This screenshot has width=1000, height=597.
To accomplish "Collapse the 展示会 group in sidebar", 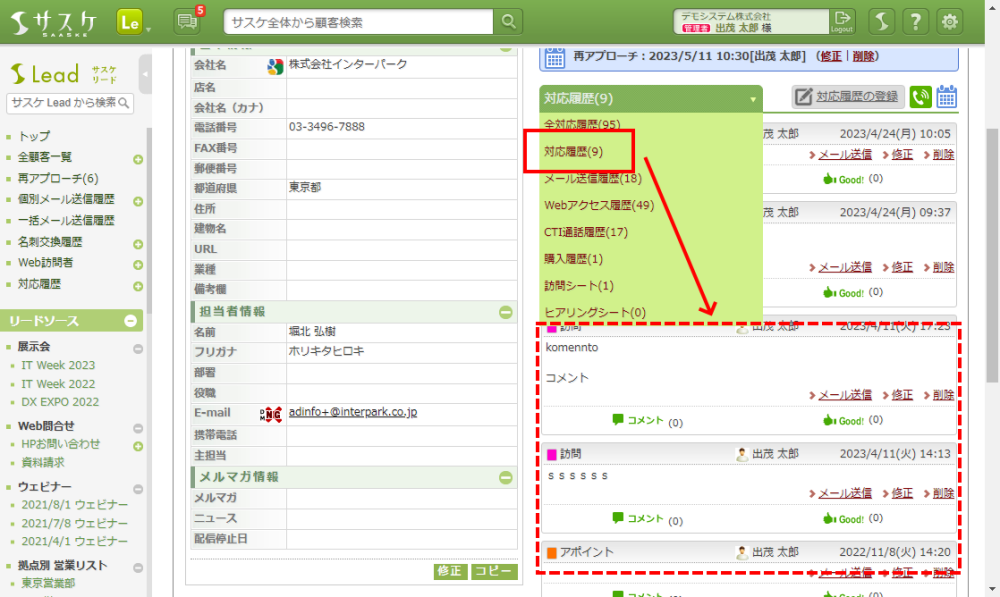I will coord(138,348).
